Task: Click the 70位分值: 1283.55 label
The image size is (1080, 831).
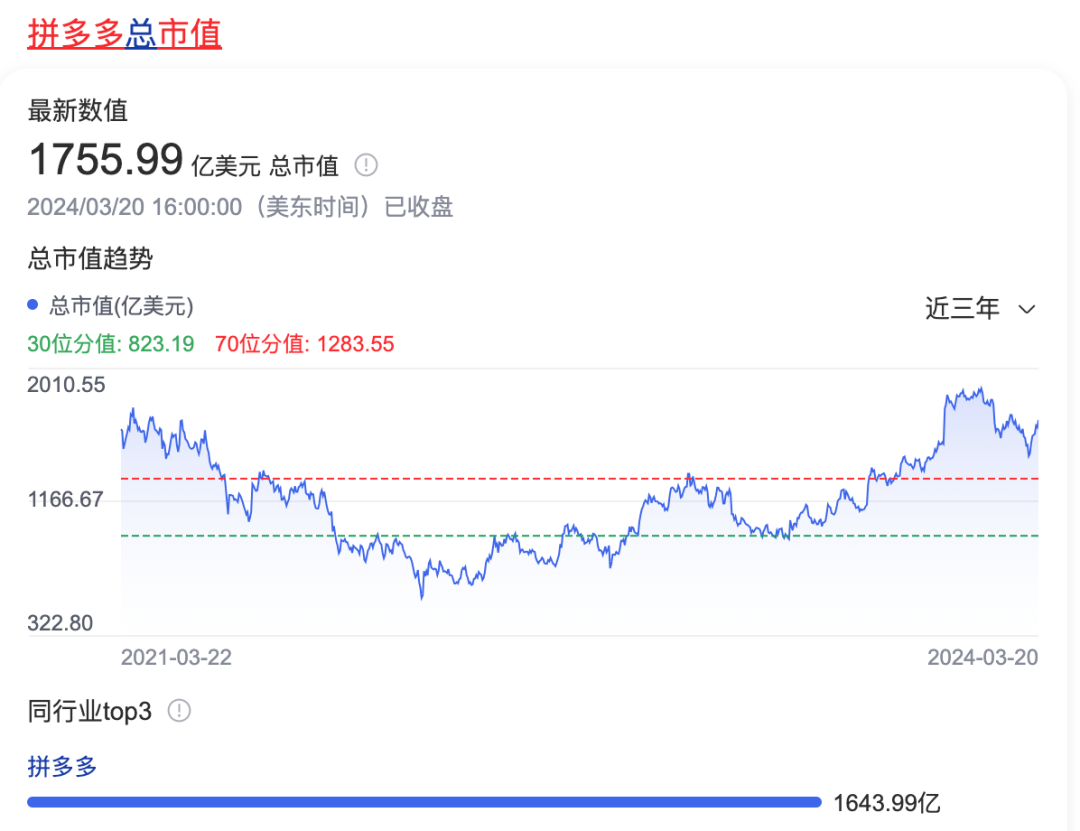Action: click(x=304, y=344)
